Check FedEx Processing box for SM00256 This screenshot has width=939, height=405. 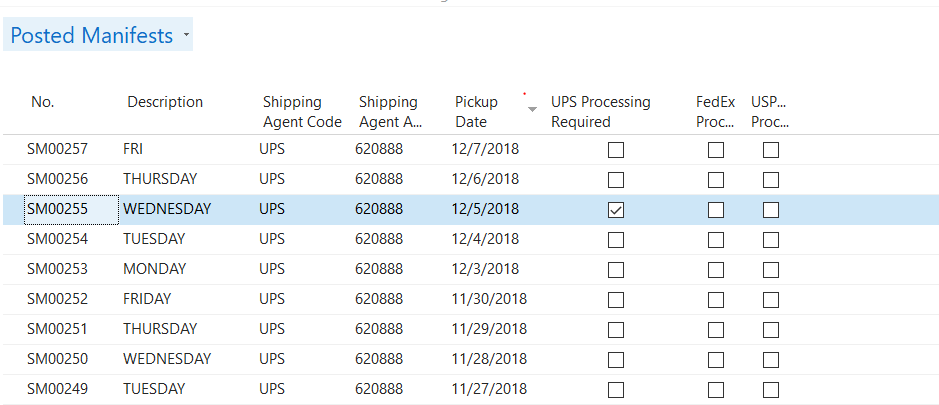[x=716, y=180]
